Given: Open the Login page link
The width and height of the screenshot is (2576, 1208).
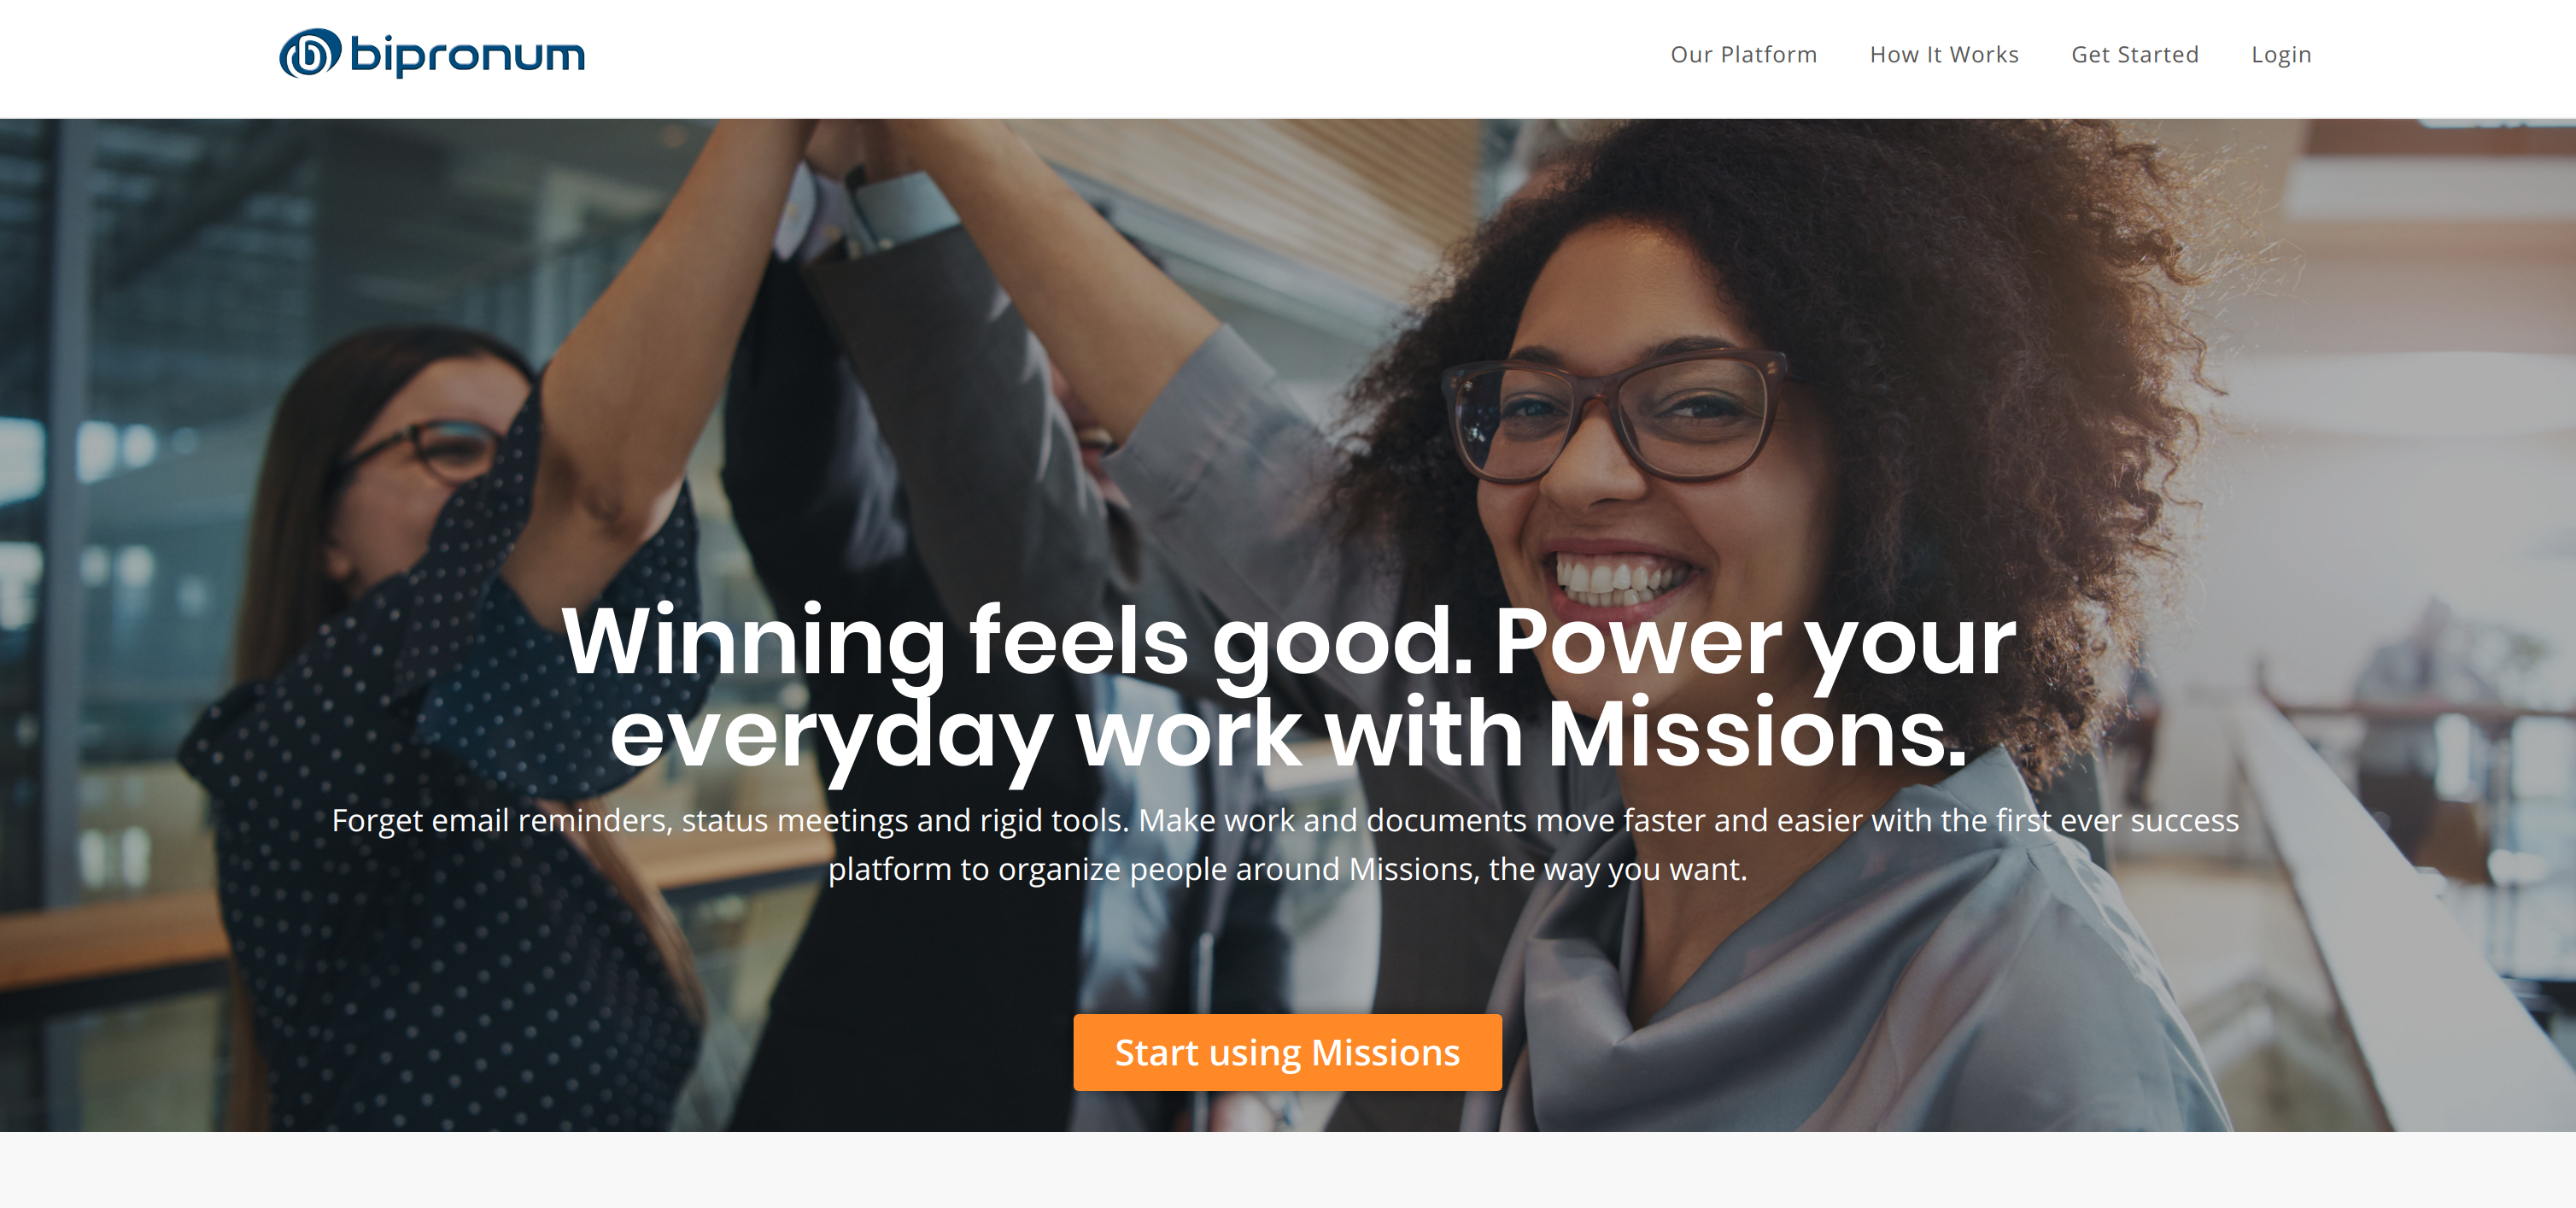Looking at the screenshot, I should click(2280, 54).
